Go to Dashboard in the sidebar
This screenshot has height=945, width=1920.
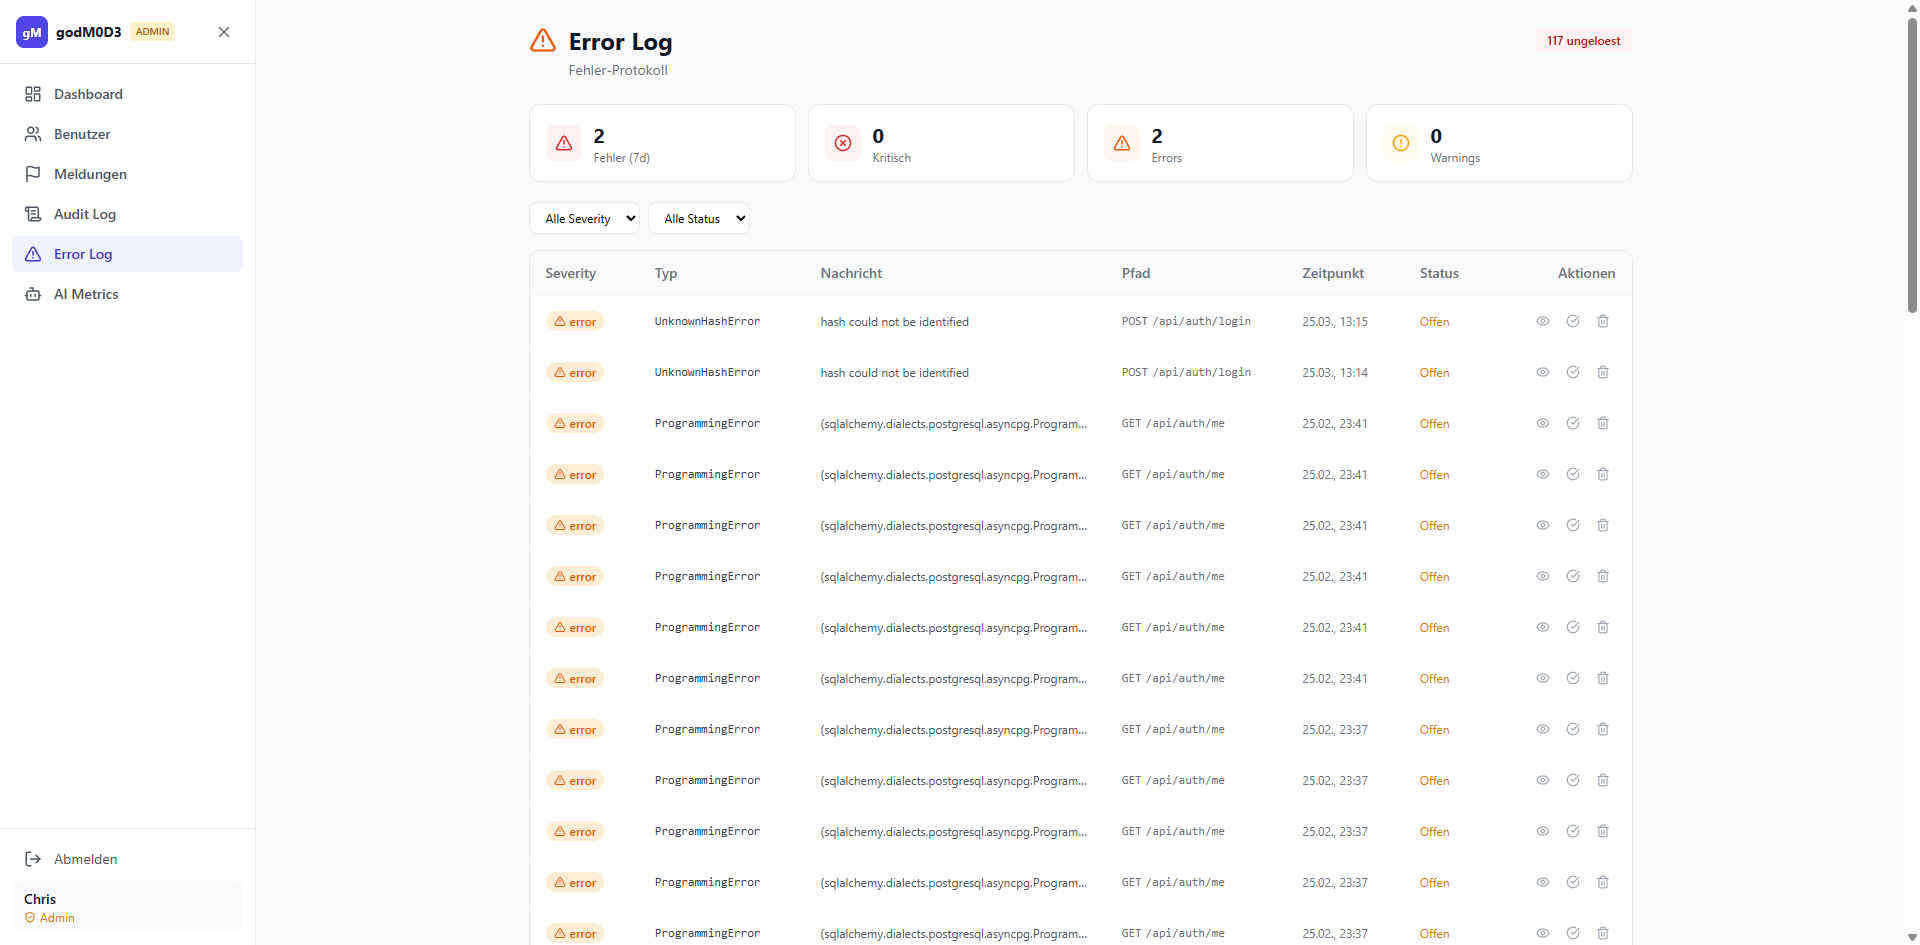coord(88,94)
